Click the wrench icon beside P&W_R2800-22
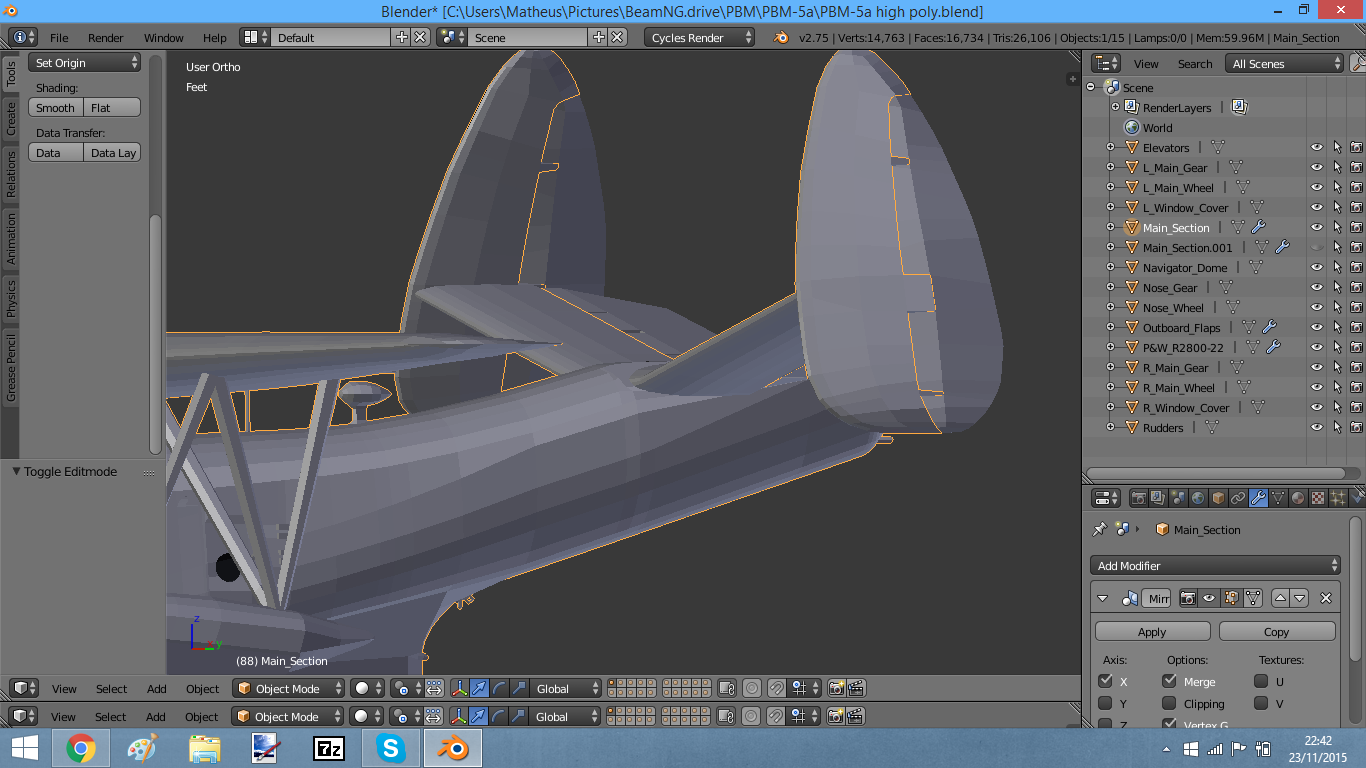This screenshot has height=768, width=1366. coord(1273,347)
